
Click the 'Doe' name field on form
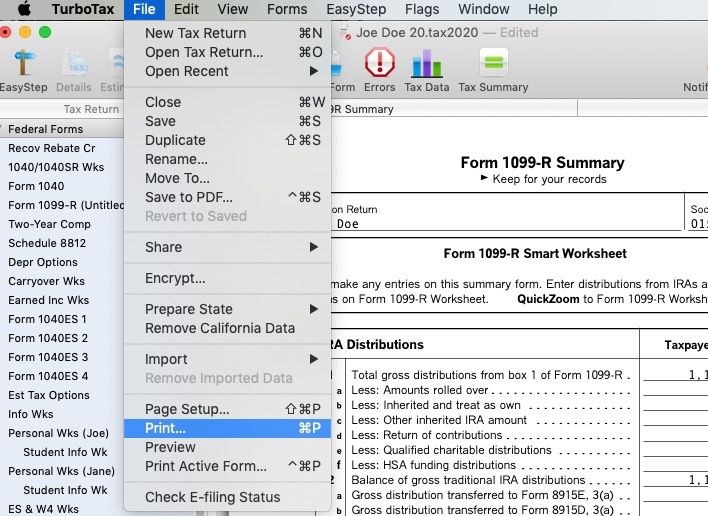[x=506, y=223]
